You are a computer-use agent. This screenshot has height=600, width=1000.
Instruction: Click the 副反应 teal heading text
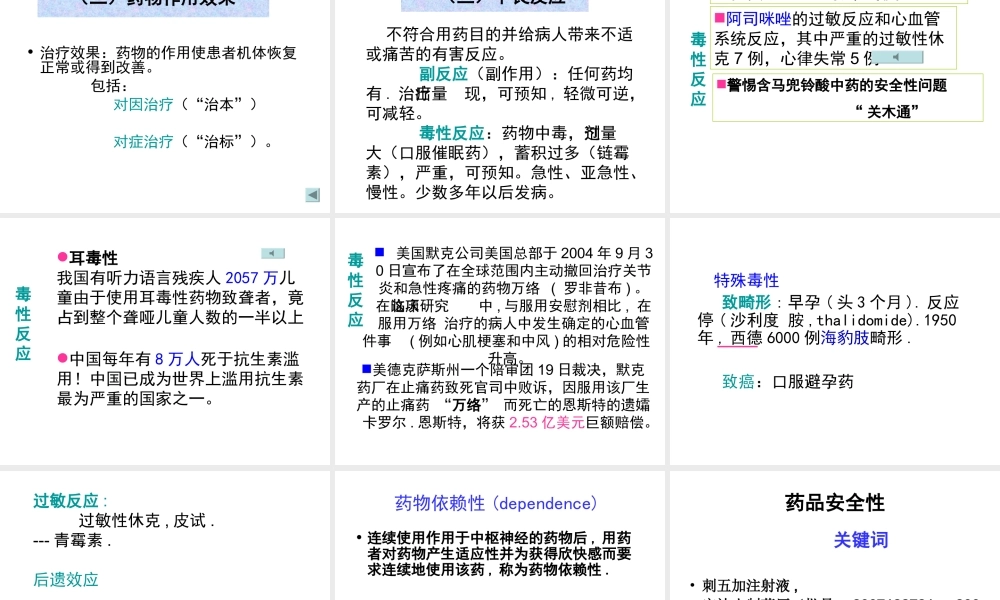[x=443, y=74]
